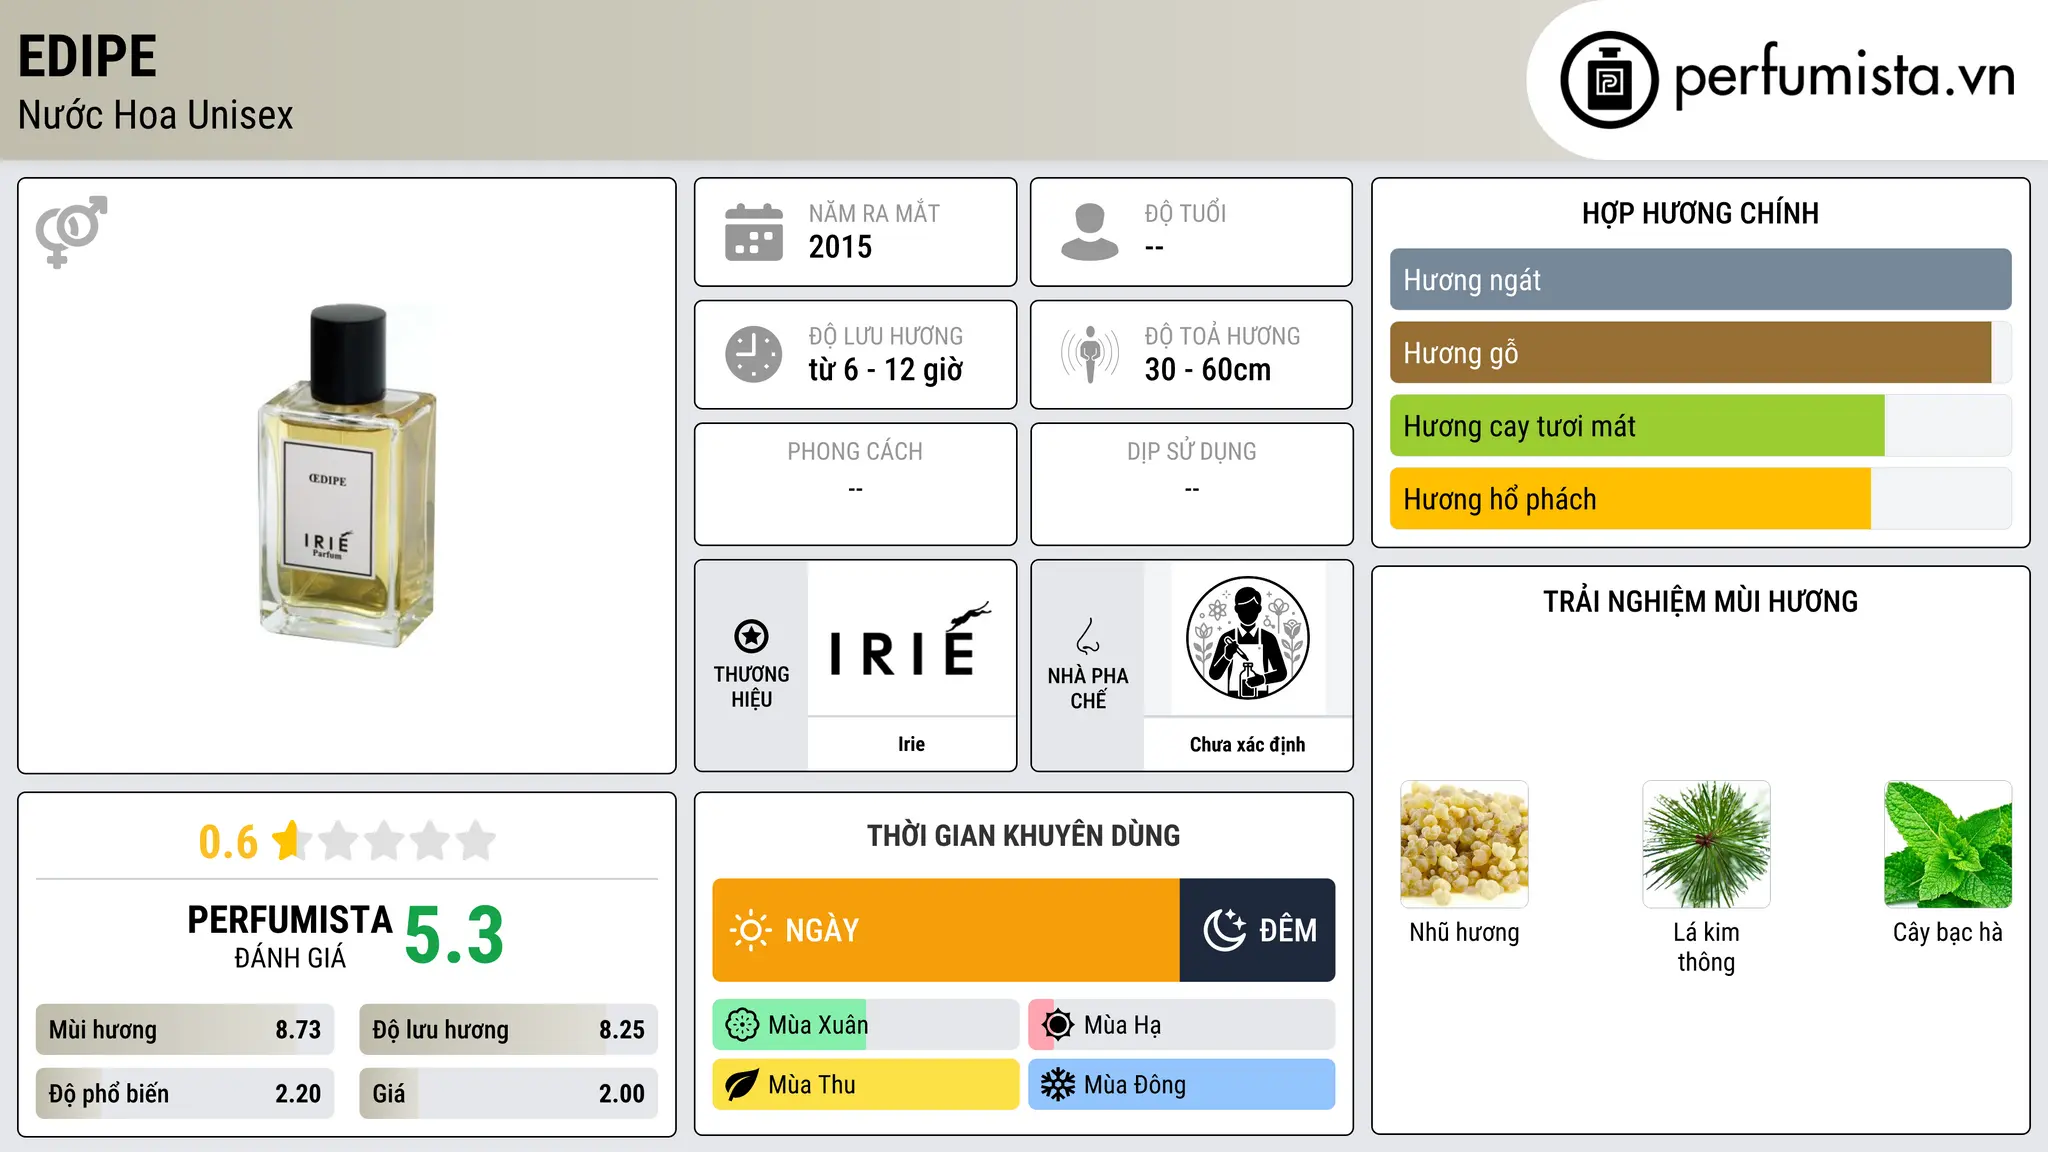Click the Năm ra mắt label
This screenshot has width=2048, height=1152.
click(874, 213)
